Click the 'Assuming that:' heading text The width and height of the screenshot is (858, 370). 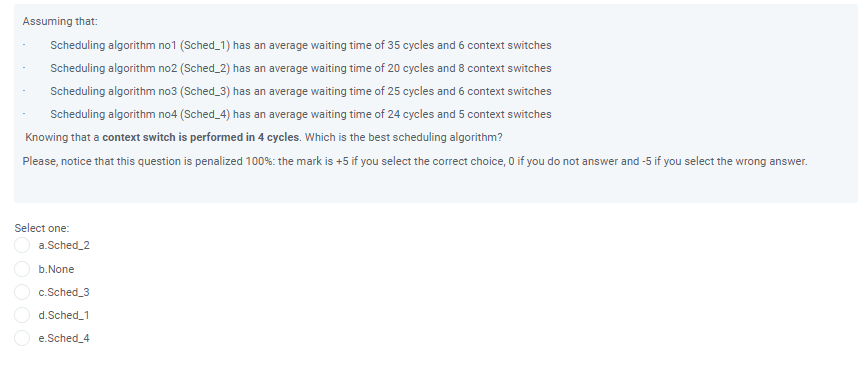coord(60,21)
